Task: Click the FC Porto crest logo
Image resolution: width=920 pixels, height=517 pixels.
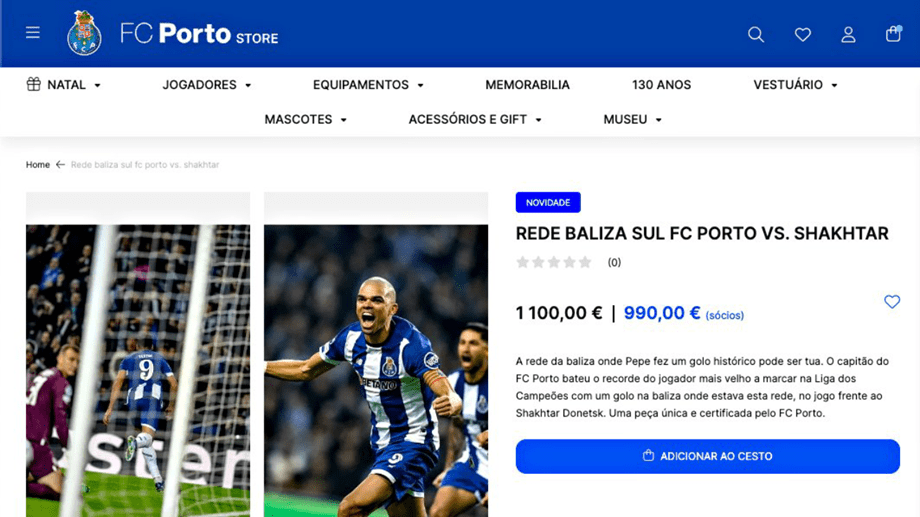Action: pos(84,33)
